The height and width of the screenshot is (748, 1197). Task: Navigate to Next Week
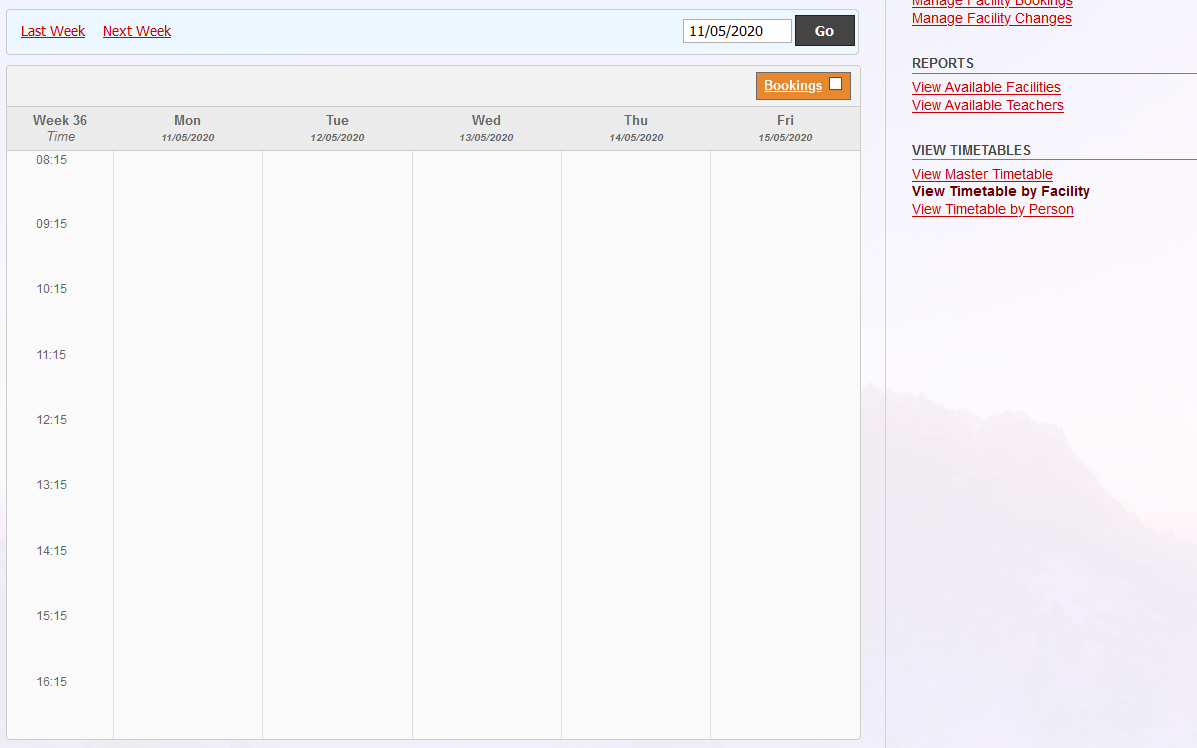137,31
